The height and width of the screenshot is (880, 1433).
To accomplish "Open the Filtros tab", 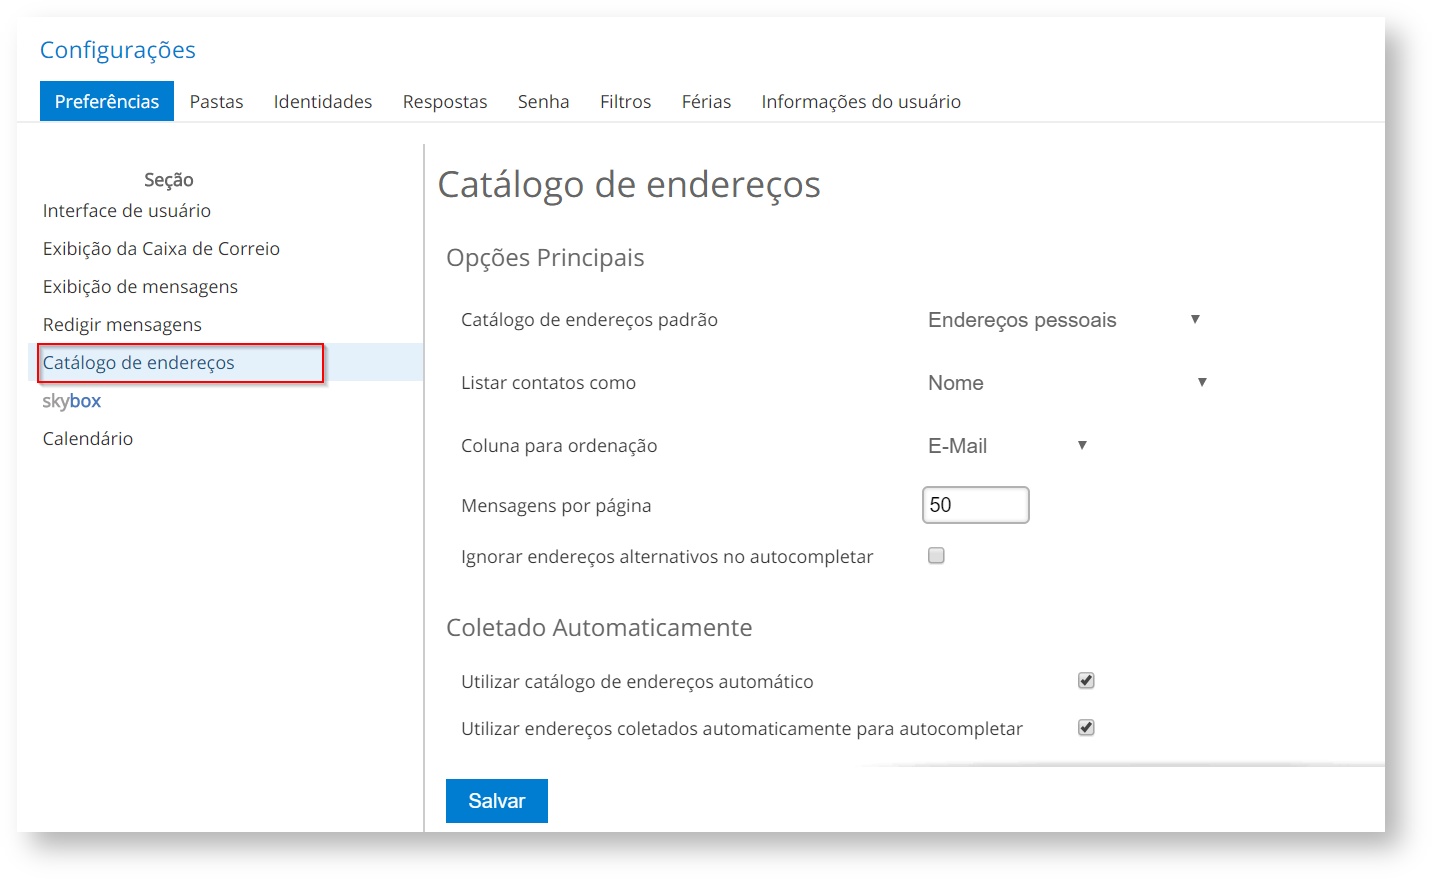I will (x=625, y=101).
